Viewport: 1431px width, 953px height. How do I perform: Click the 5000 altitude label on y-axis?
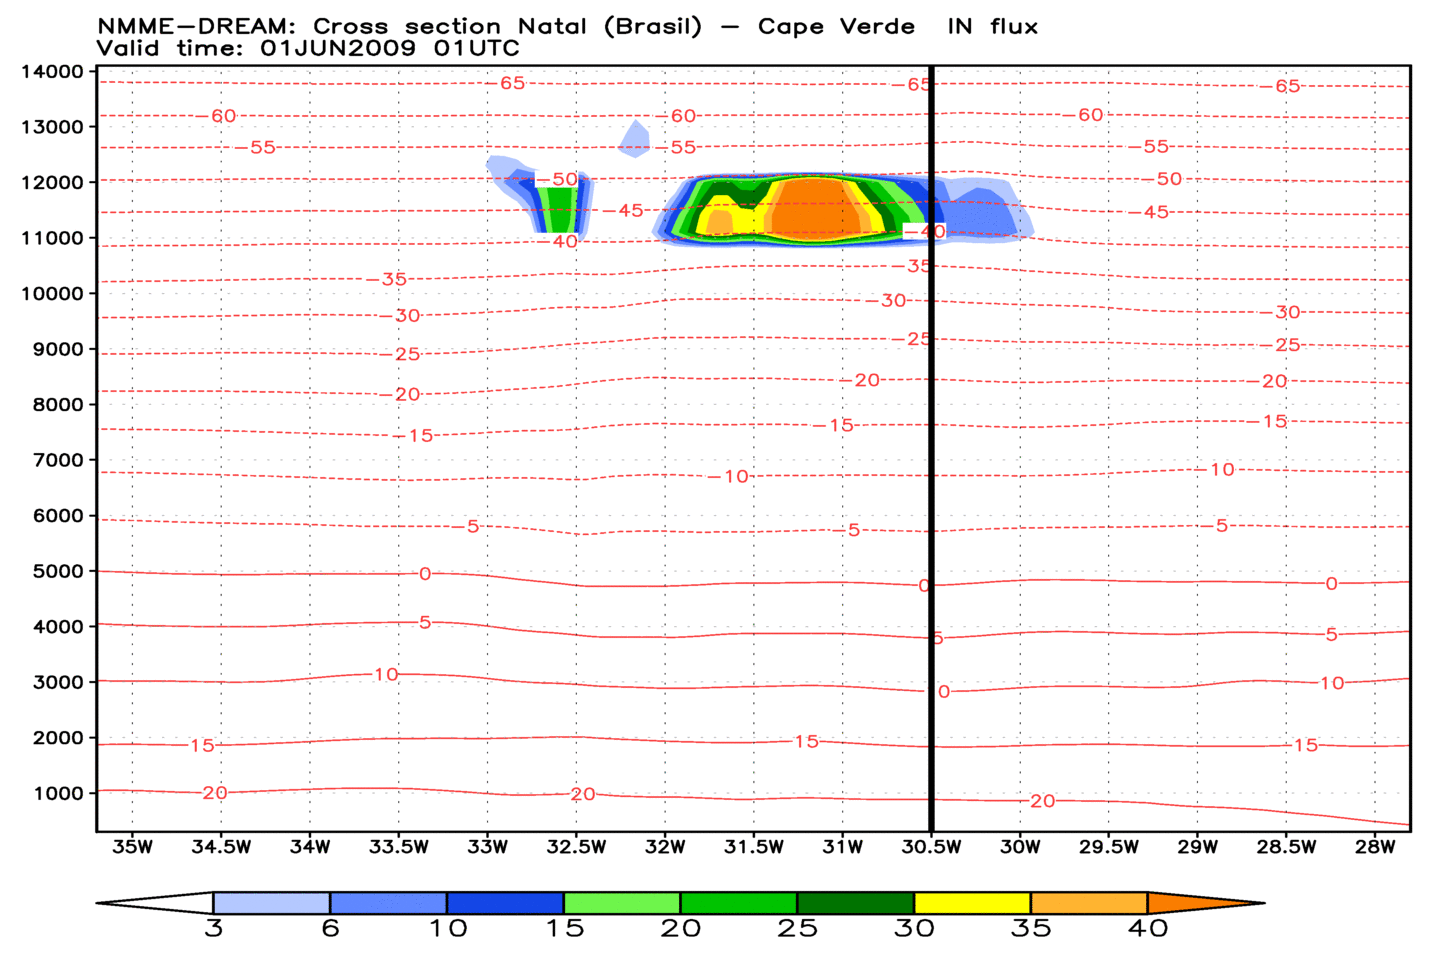(x=56, y=571)
